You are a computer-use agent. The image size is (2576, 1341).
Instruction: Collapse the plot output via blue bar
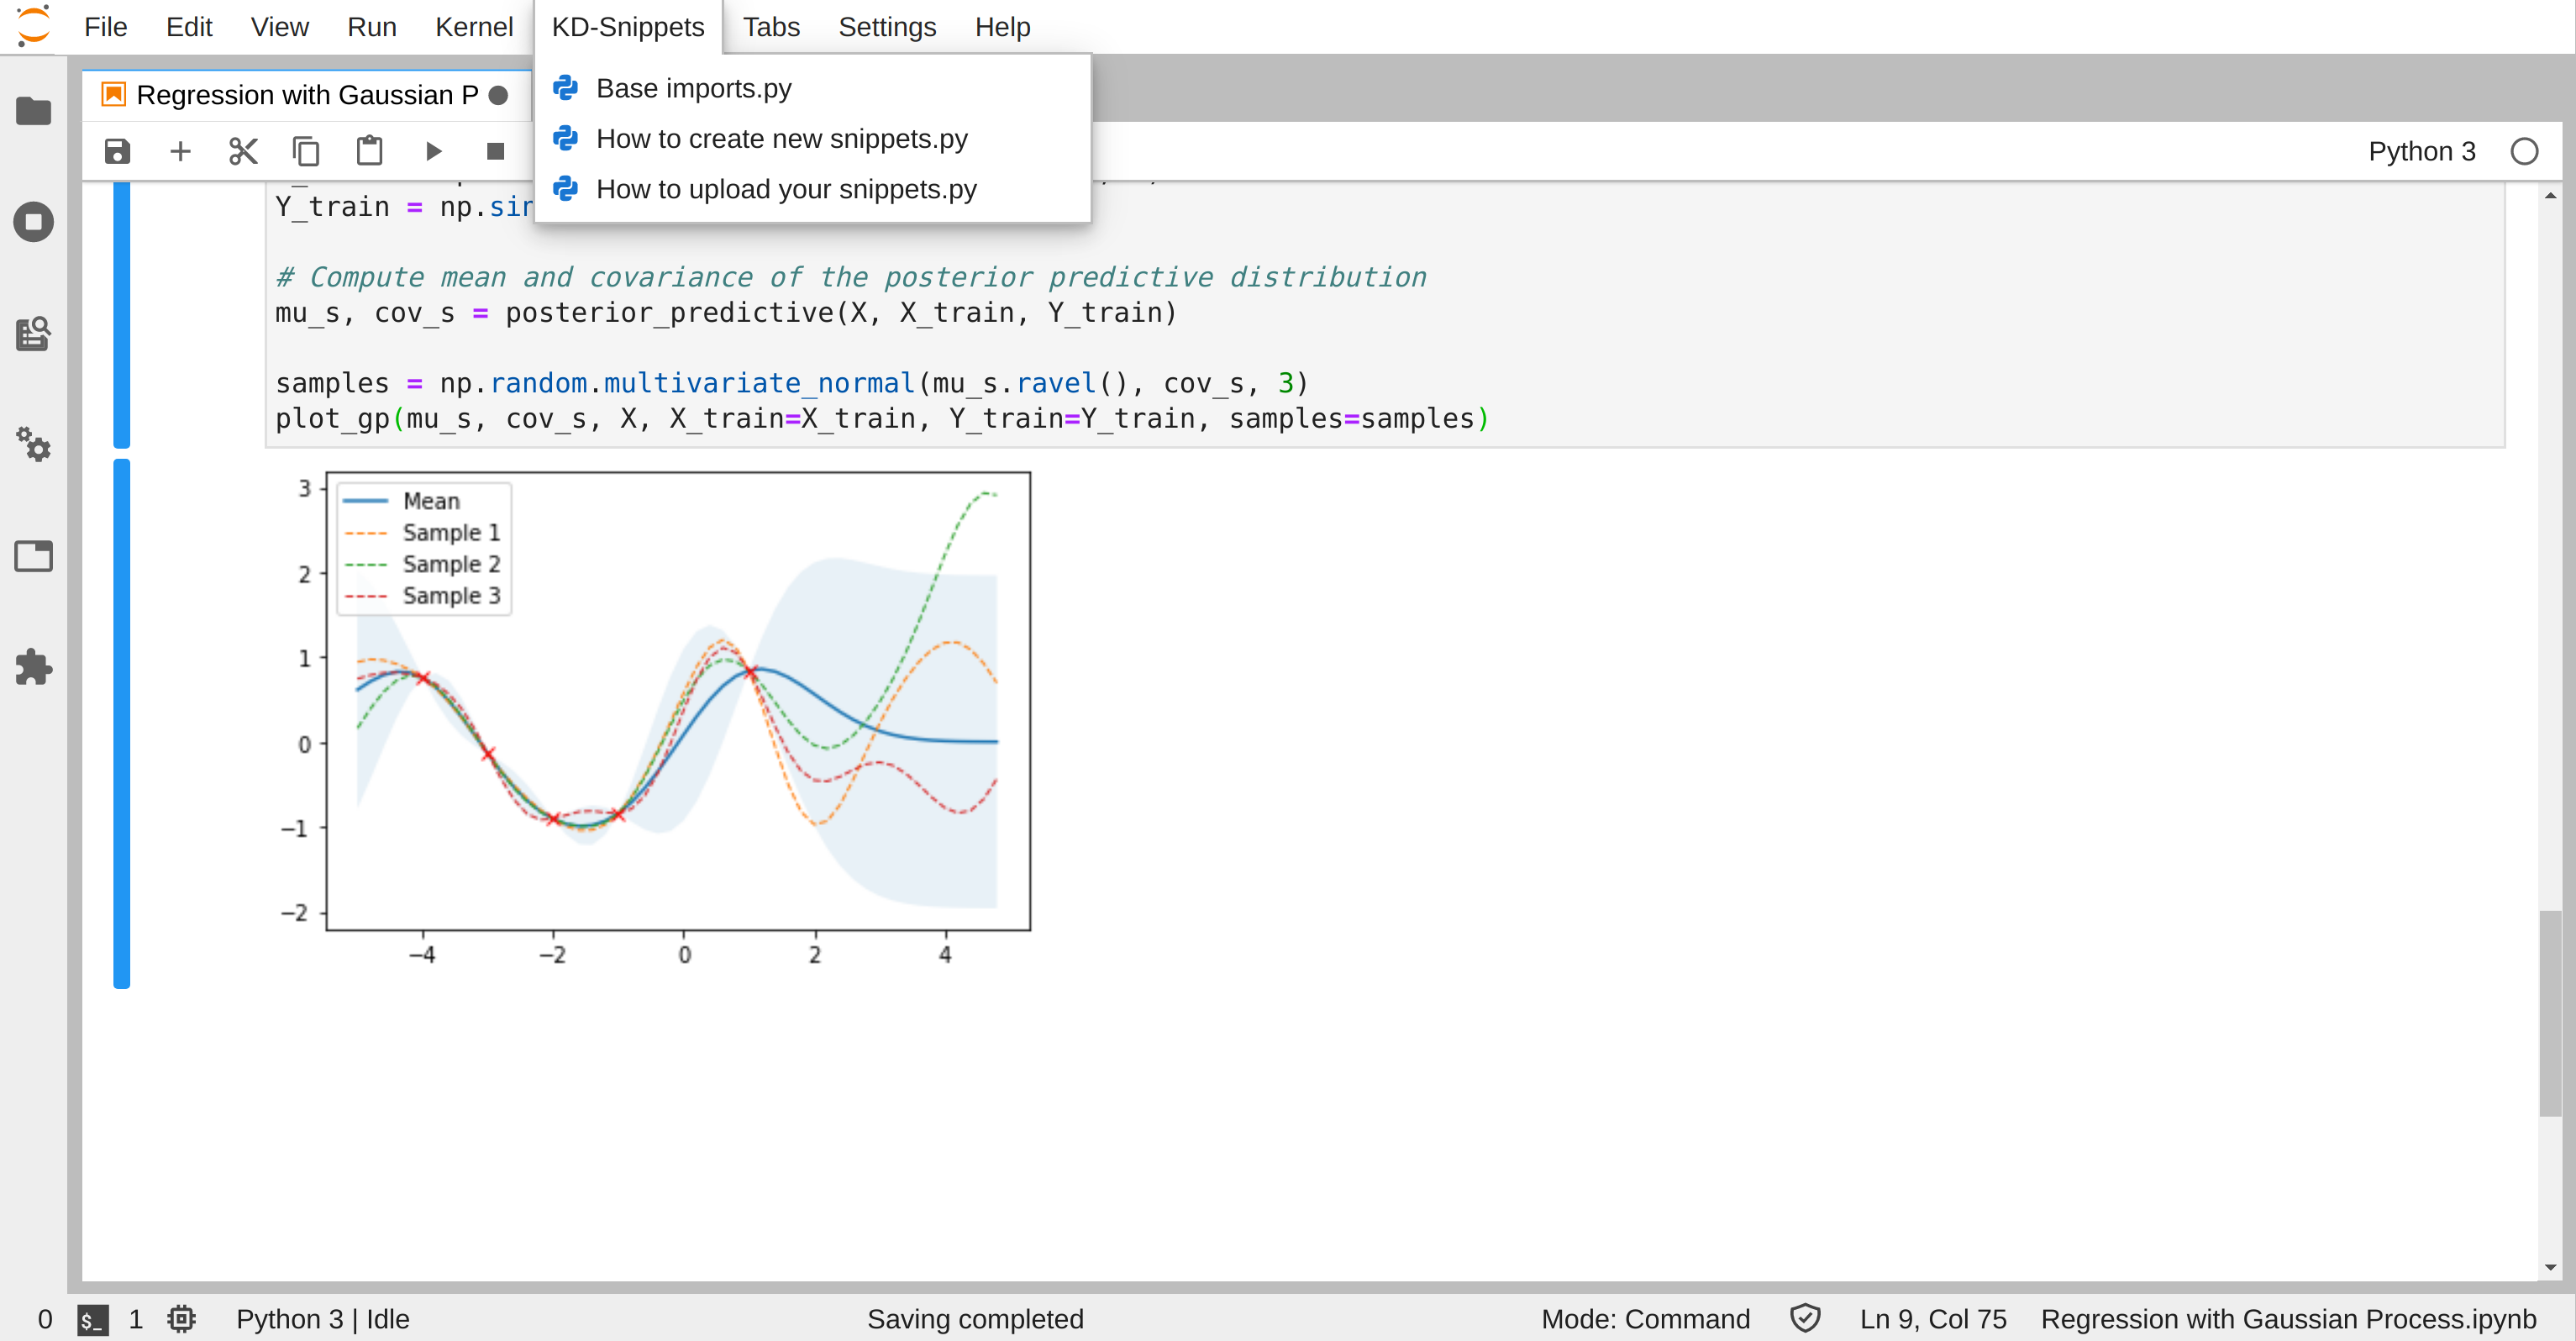[122, 724]
